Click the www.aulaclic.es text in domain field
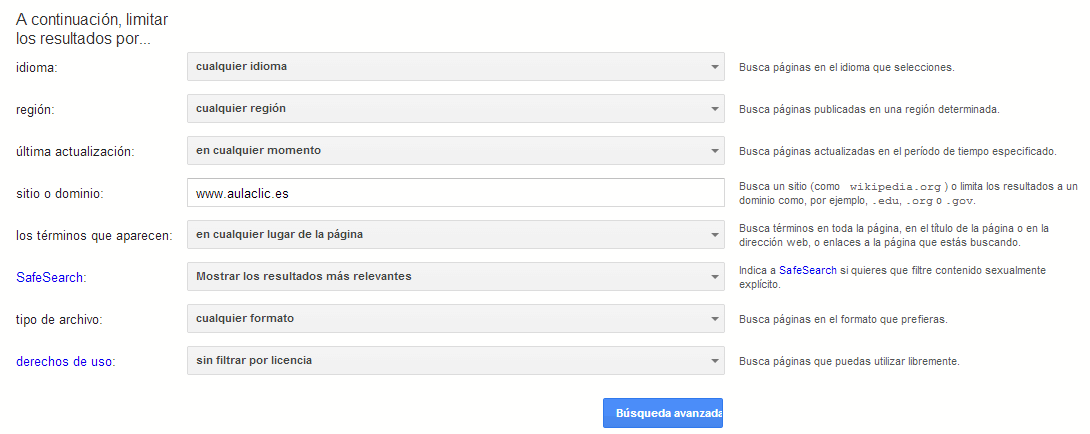The image size is (1090, 434). [x=243, y=194]
